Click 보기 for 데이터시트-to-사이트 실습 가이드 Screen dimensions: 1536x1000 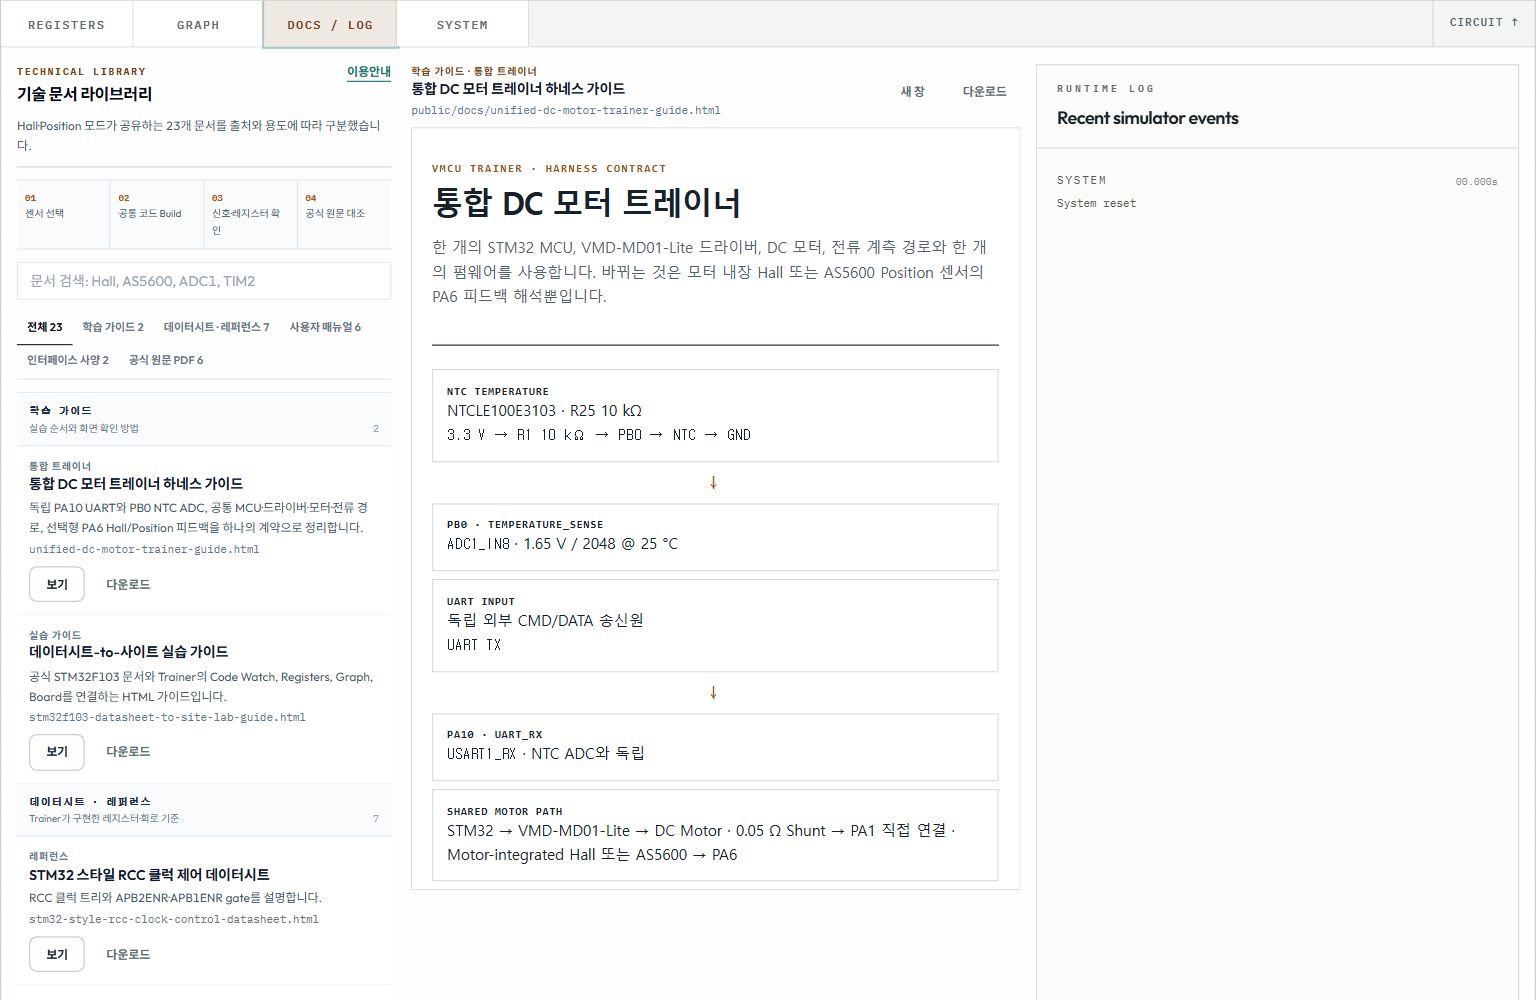57,752
